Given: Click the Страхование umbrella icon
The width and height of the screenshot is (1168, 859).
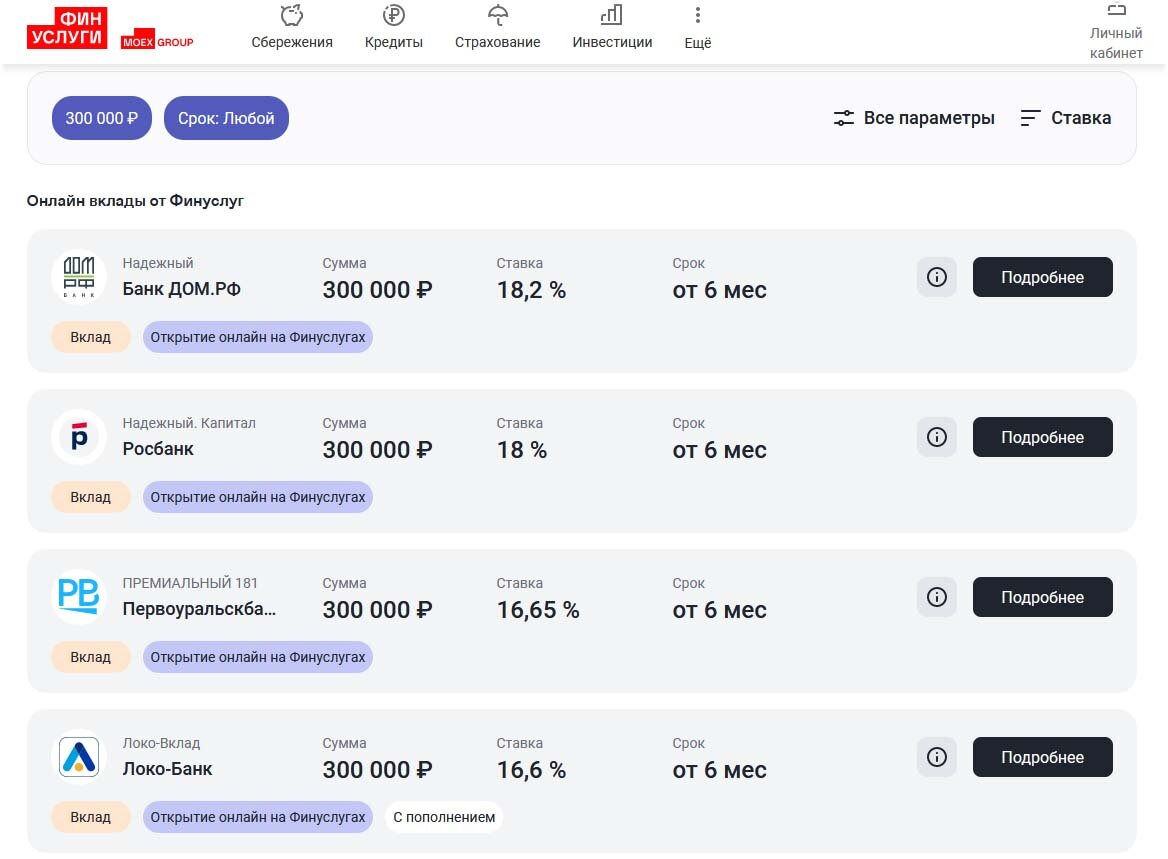Looking at the screenshot, I should [498, 15].
